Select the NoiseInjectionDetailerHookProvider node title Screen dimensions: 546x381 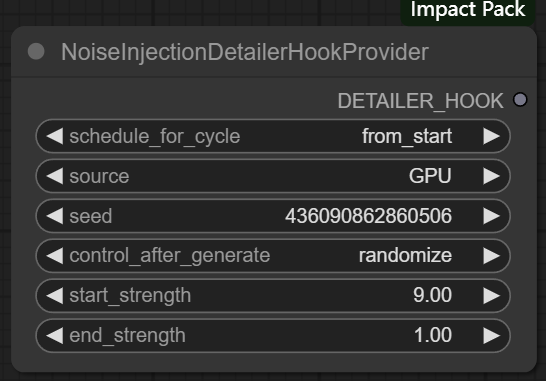[x=245, y=52]
